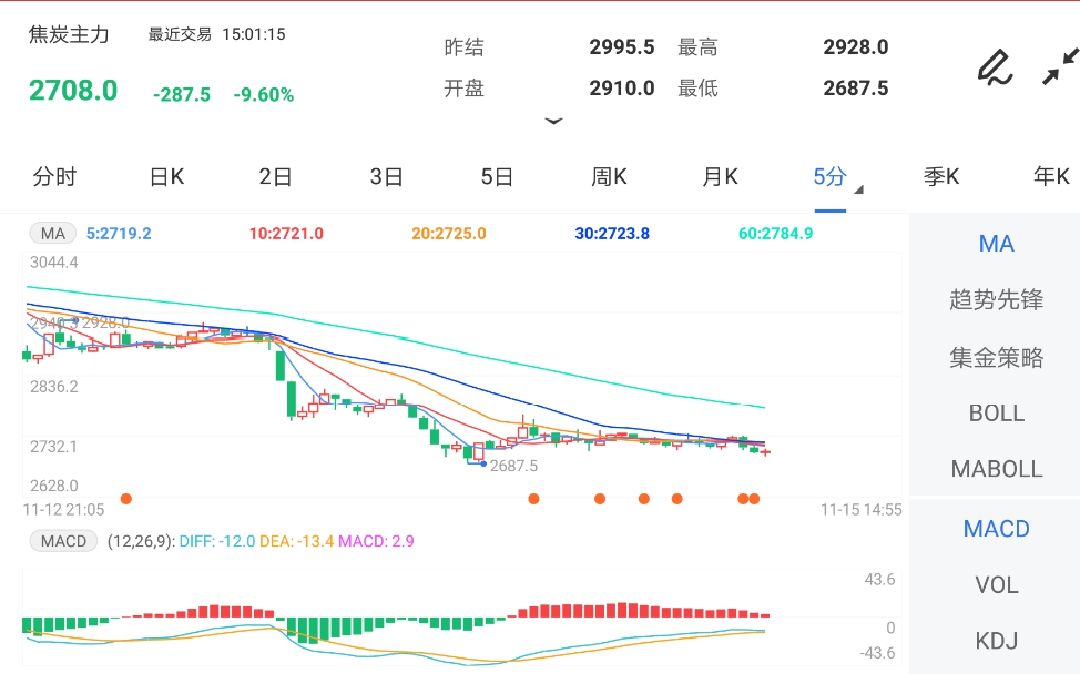
Task: Click the orange event dot below 2687.5 label
Action: 534,498
